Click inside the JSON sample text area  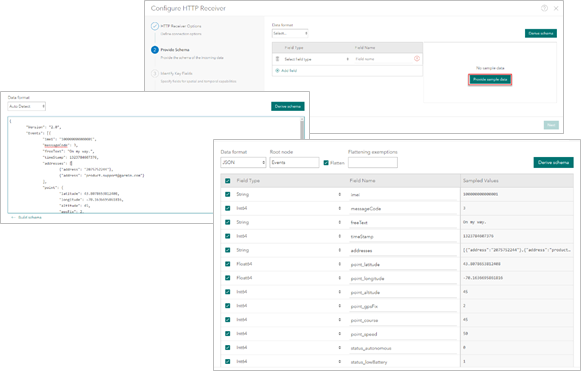point(153,165)
